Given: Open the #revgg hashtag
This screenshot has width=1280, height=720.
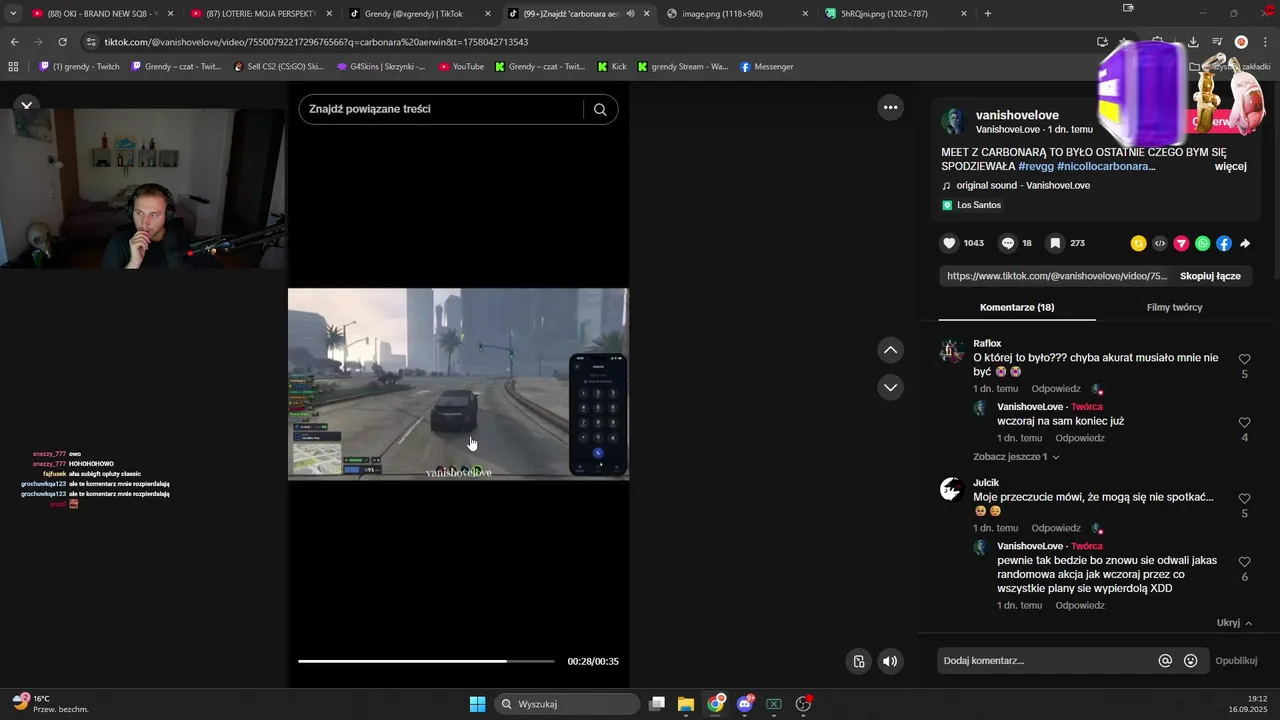Looking at the screenshot, I should (1035, 166).
